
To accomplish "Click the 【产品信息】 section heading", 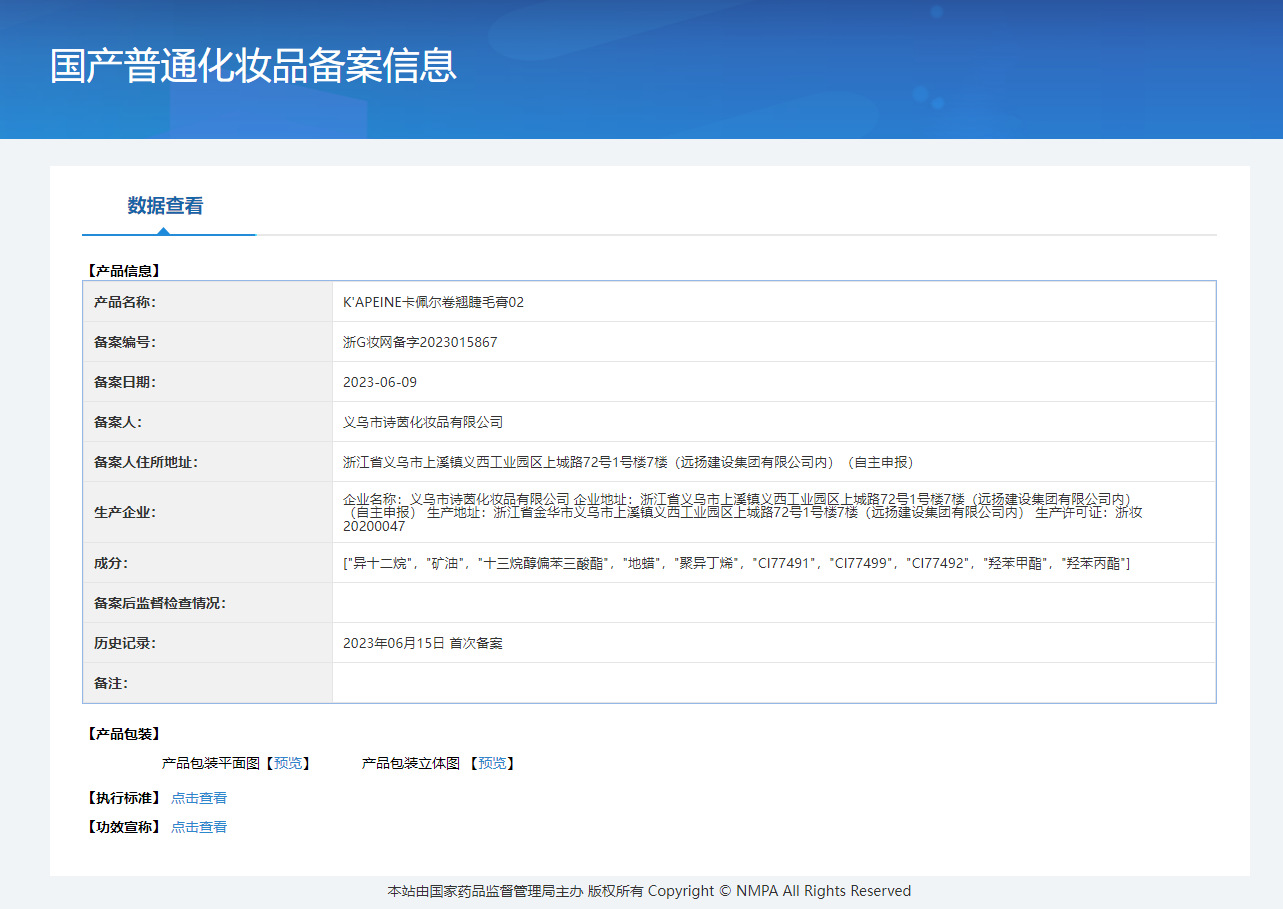I will point(124,270).
